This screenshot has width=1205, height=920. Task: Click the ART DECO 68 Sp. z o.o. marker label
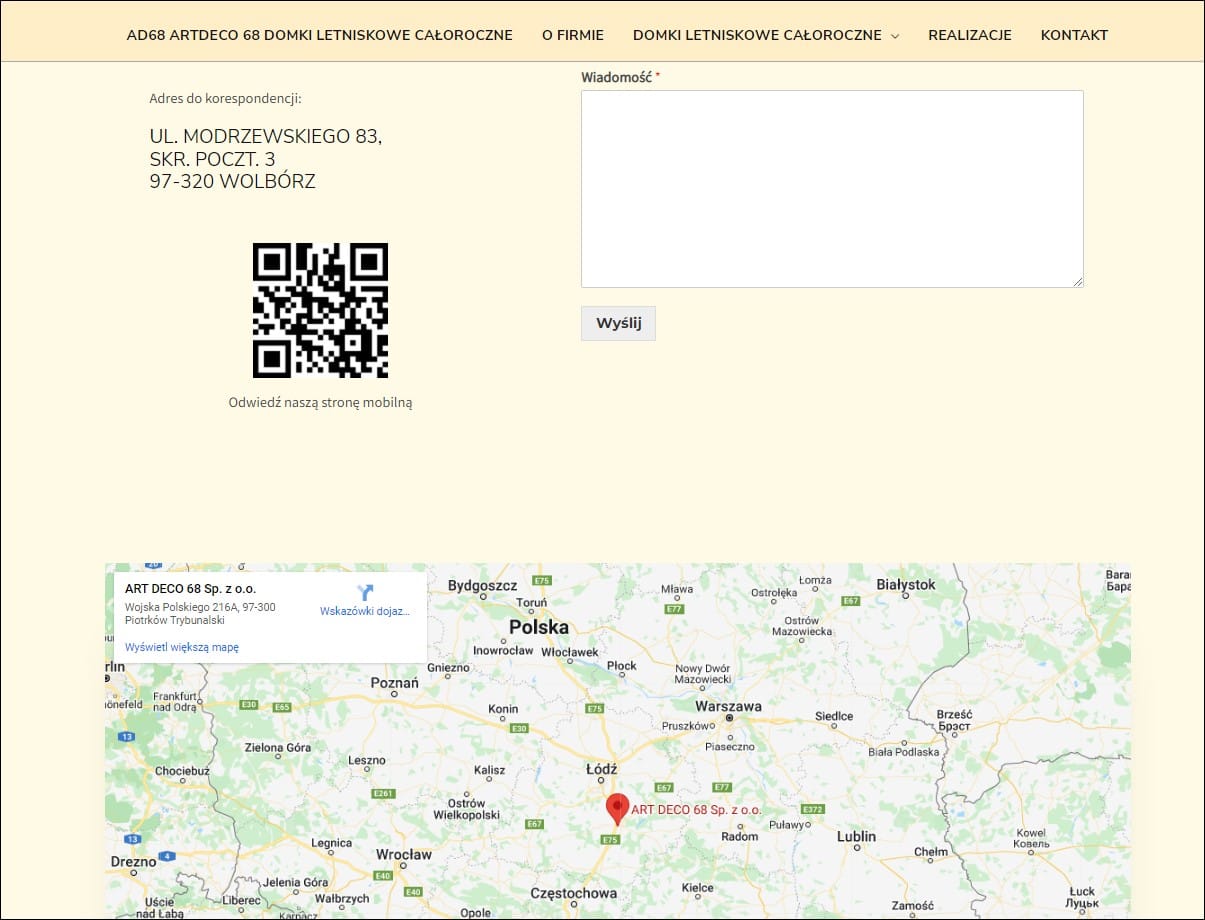point(696,809)
